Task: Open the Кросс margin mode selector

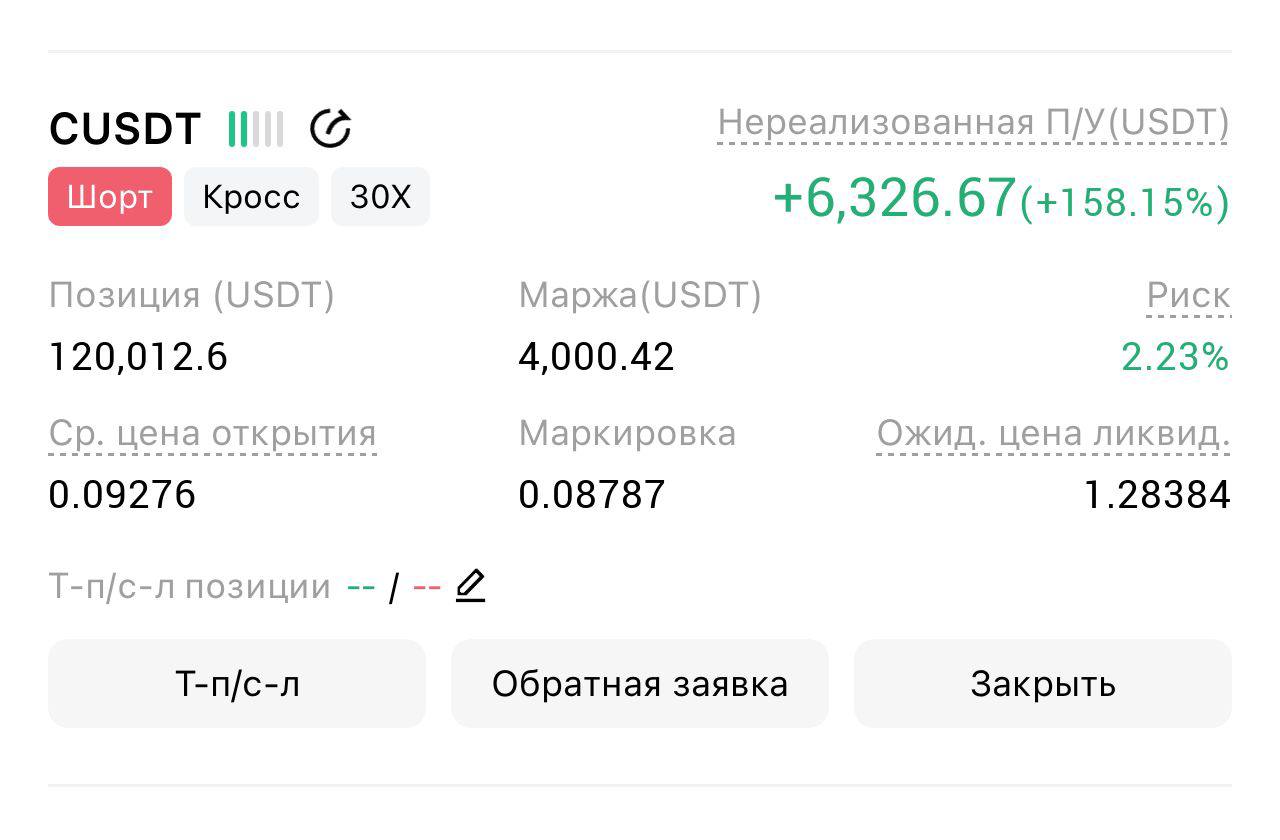Action: [x=251, y=197]
